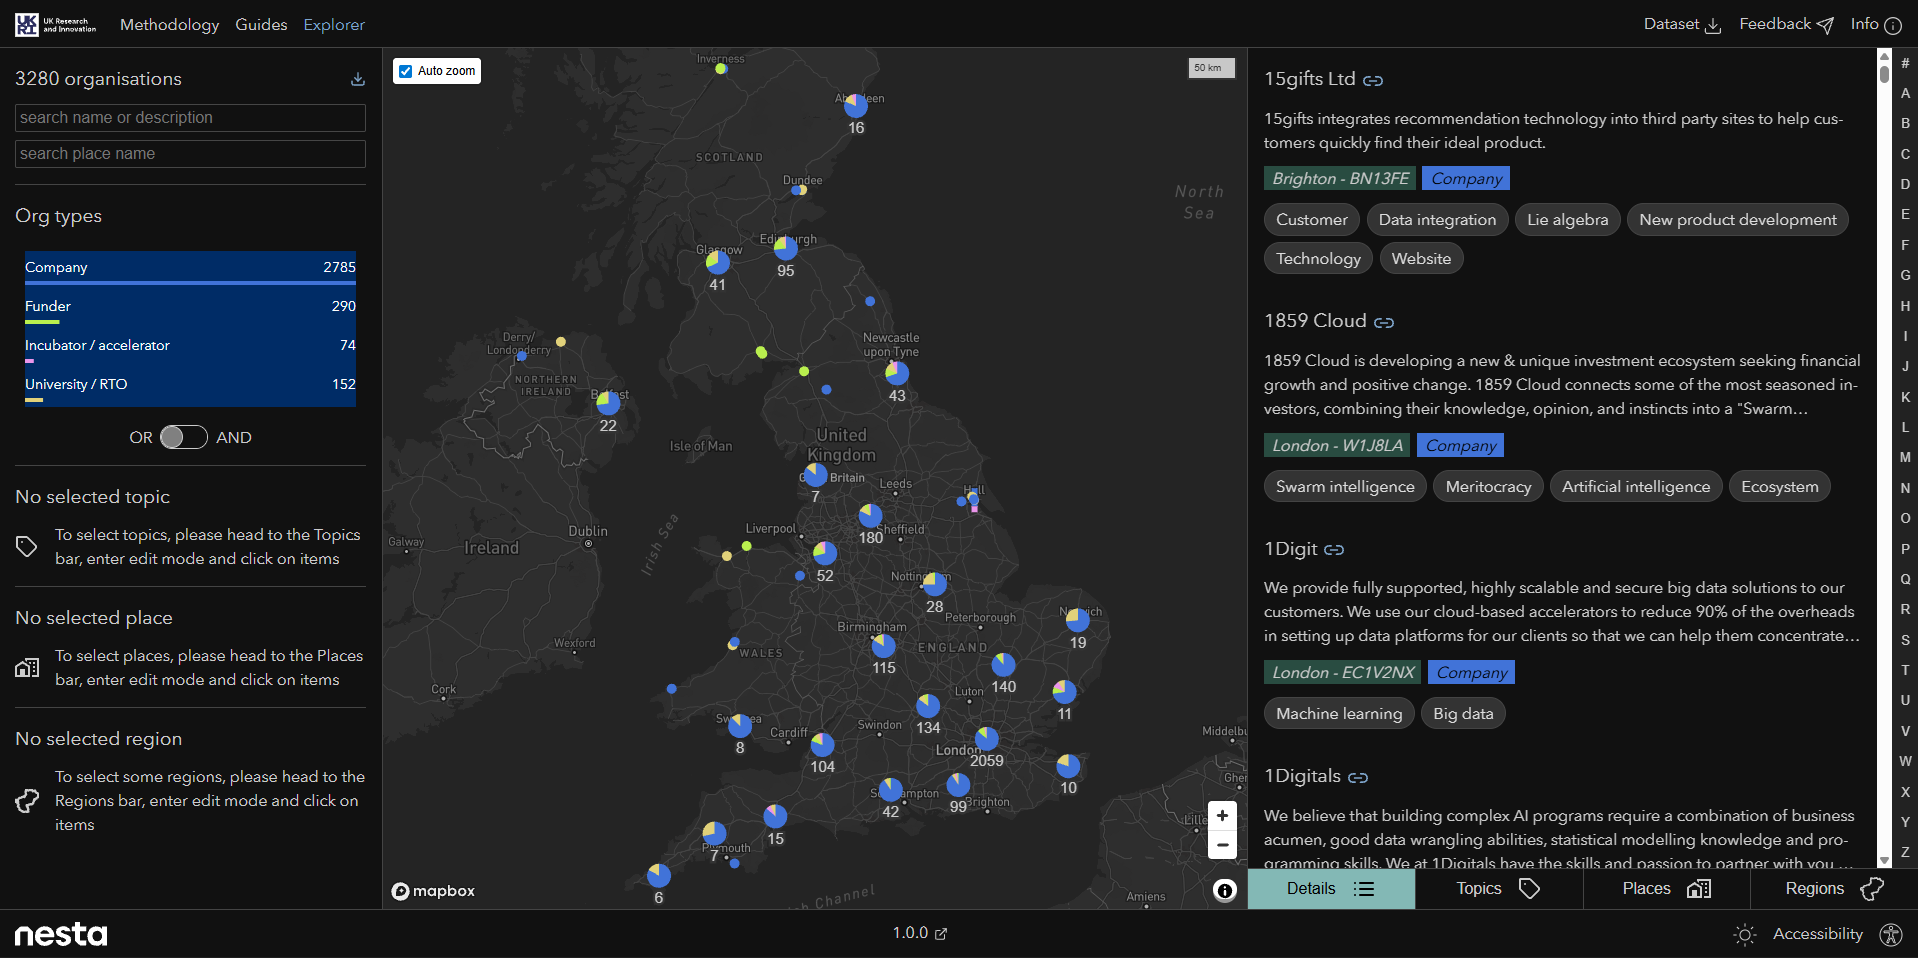Toggle the Funder org type filter
The width and height of the screenshot is (1918, 958).
click(190, 307)
